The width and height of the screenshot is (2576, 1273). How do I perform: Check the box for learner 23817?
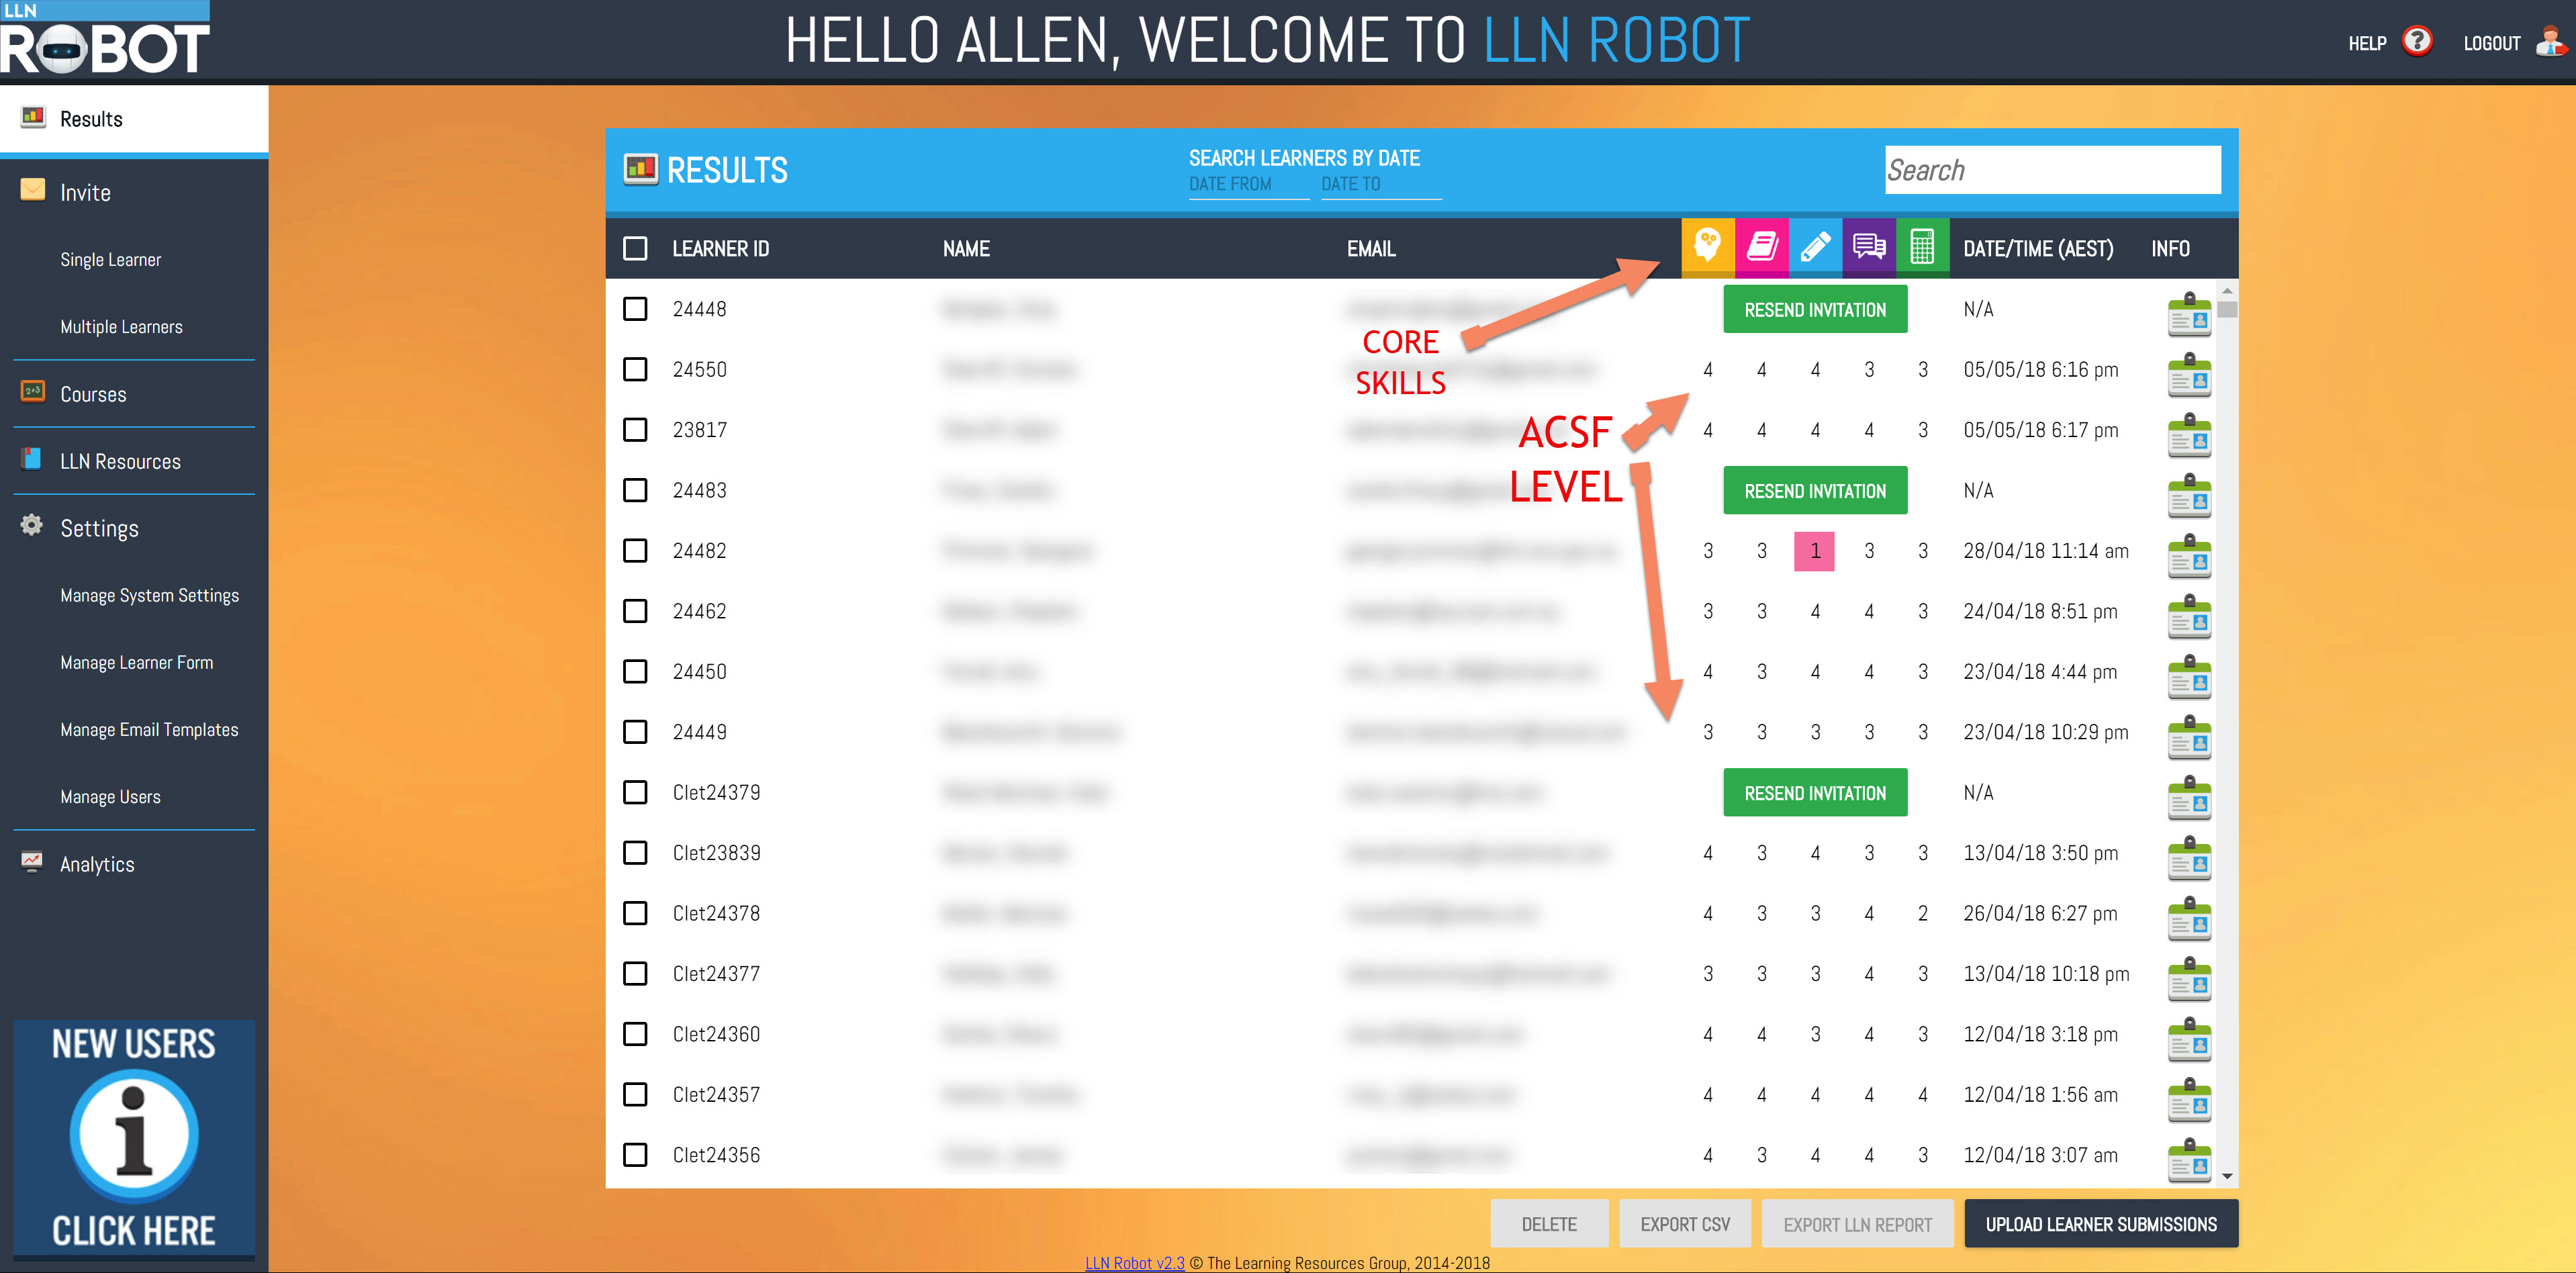pyautogui.click(x=635, y=430)
